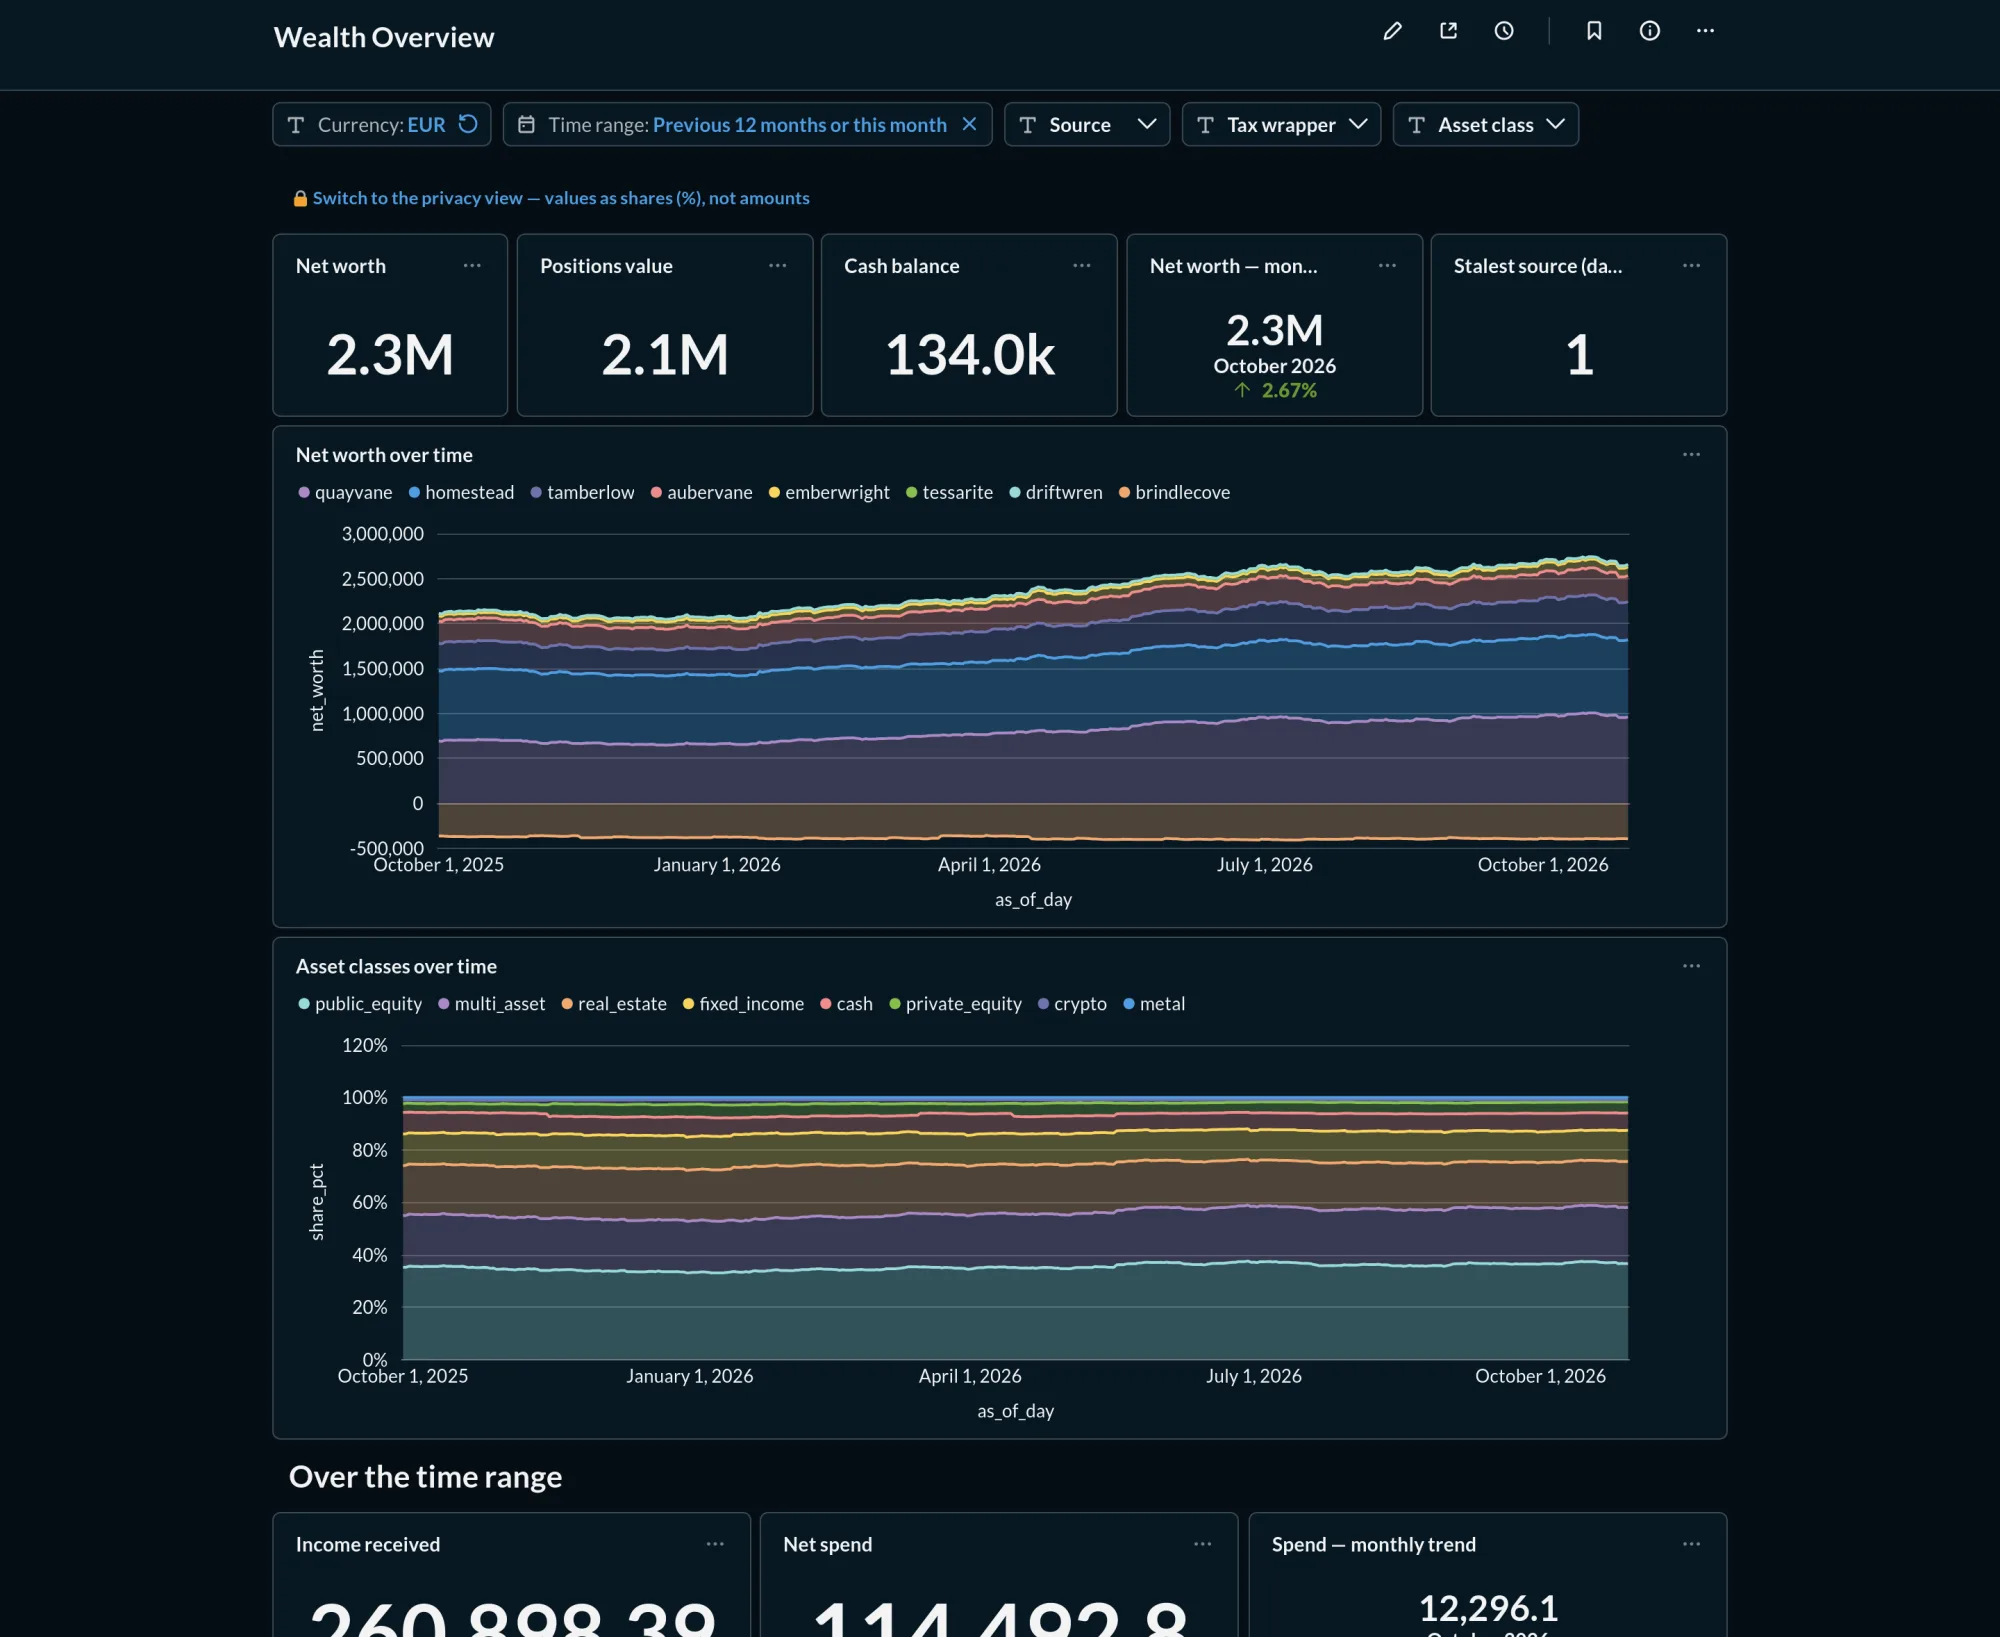Open the Cash balance card menu
Viewport: 2000px width, 1637px height.
click(x=1082, y=266)
